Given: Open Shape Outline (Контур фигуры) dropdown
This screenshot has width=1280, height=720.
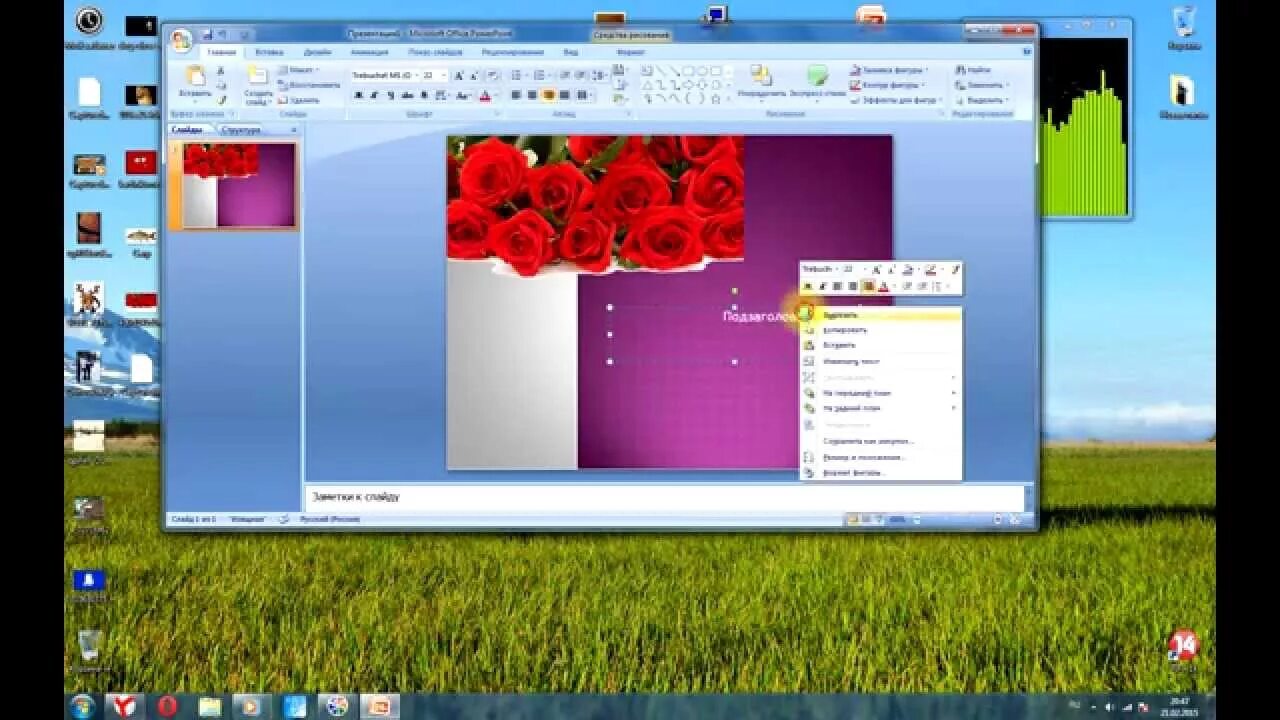Looking at the screenshot, I should pos(886,85).
